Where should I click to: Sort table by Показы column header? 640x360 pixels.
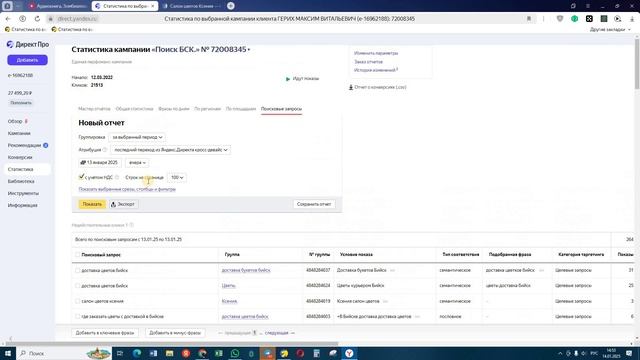point(625,255)
